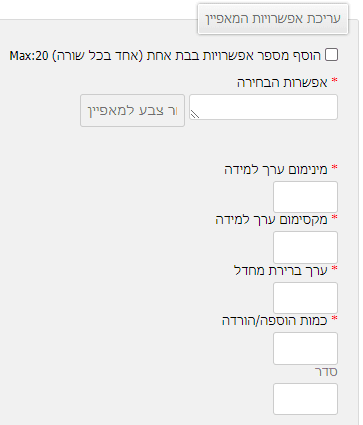This screenshot has height=425, width=363.
Task: Click the אפשרות הבחירה field label
Action: coord(282,83)
